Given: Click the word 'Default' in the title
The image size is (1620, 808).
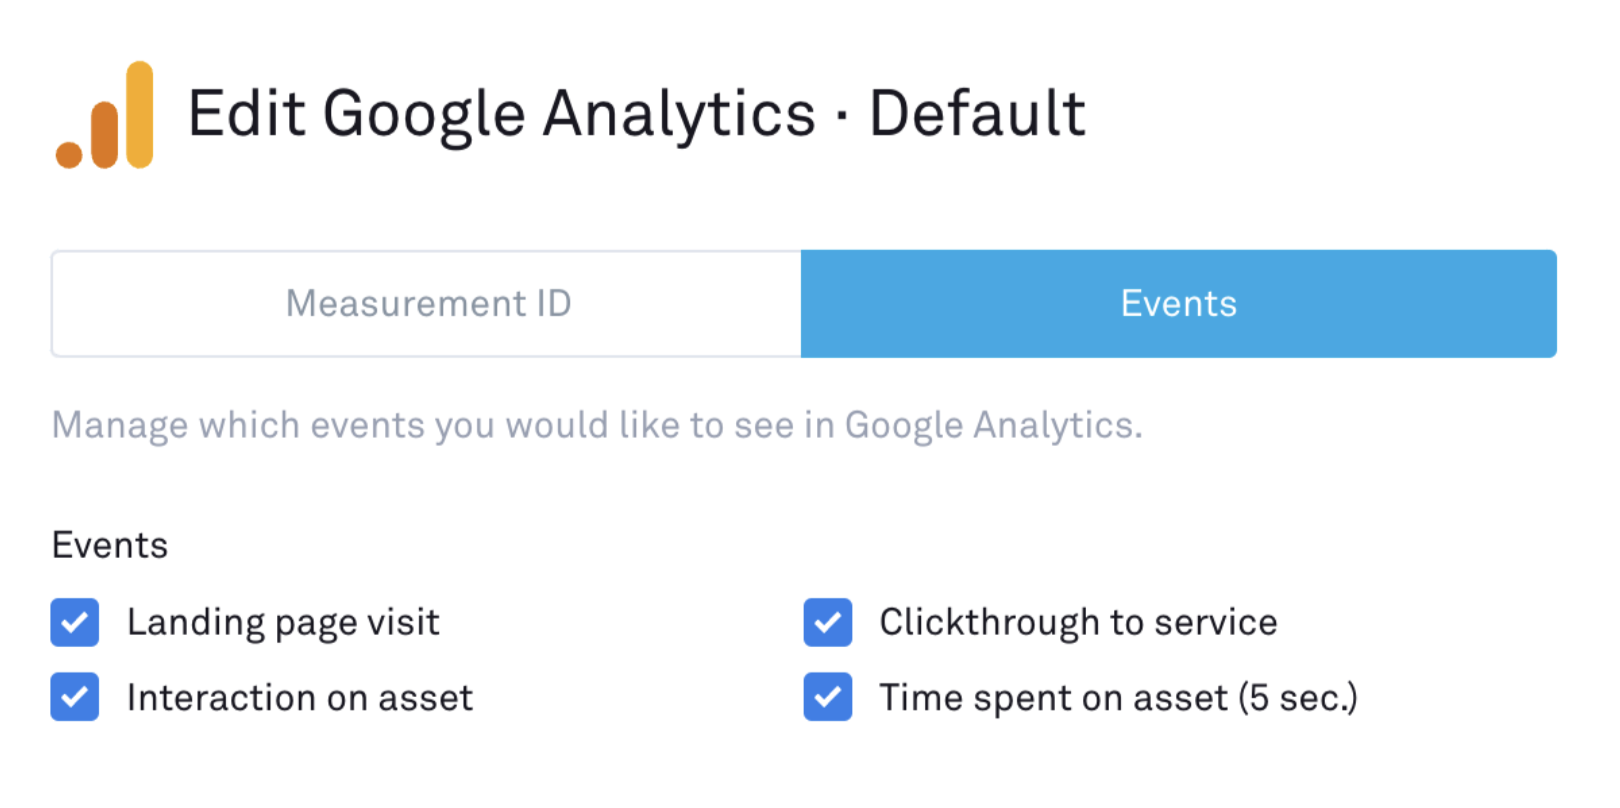Looking at the screenshot, I should tap(977, 113).
